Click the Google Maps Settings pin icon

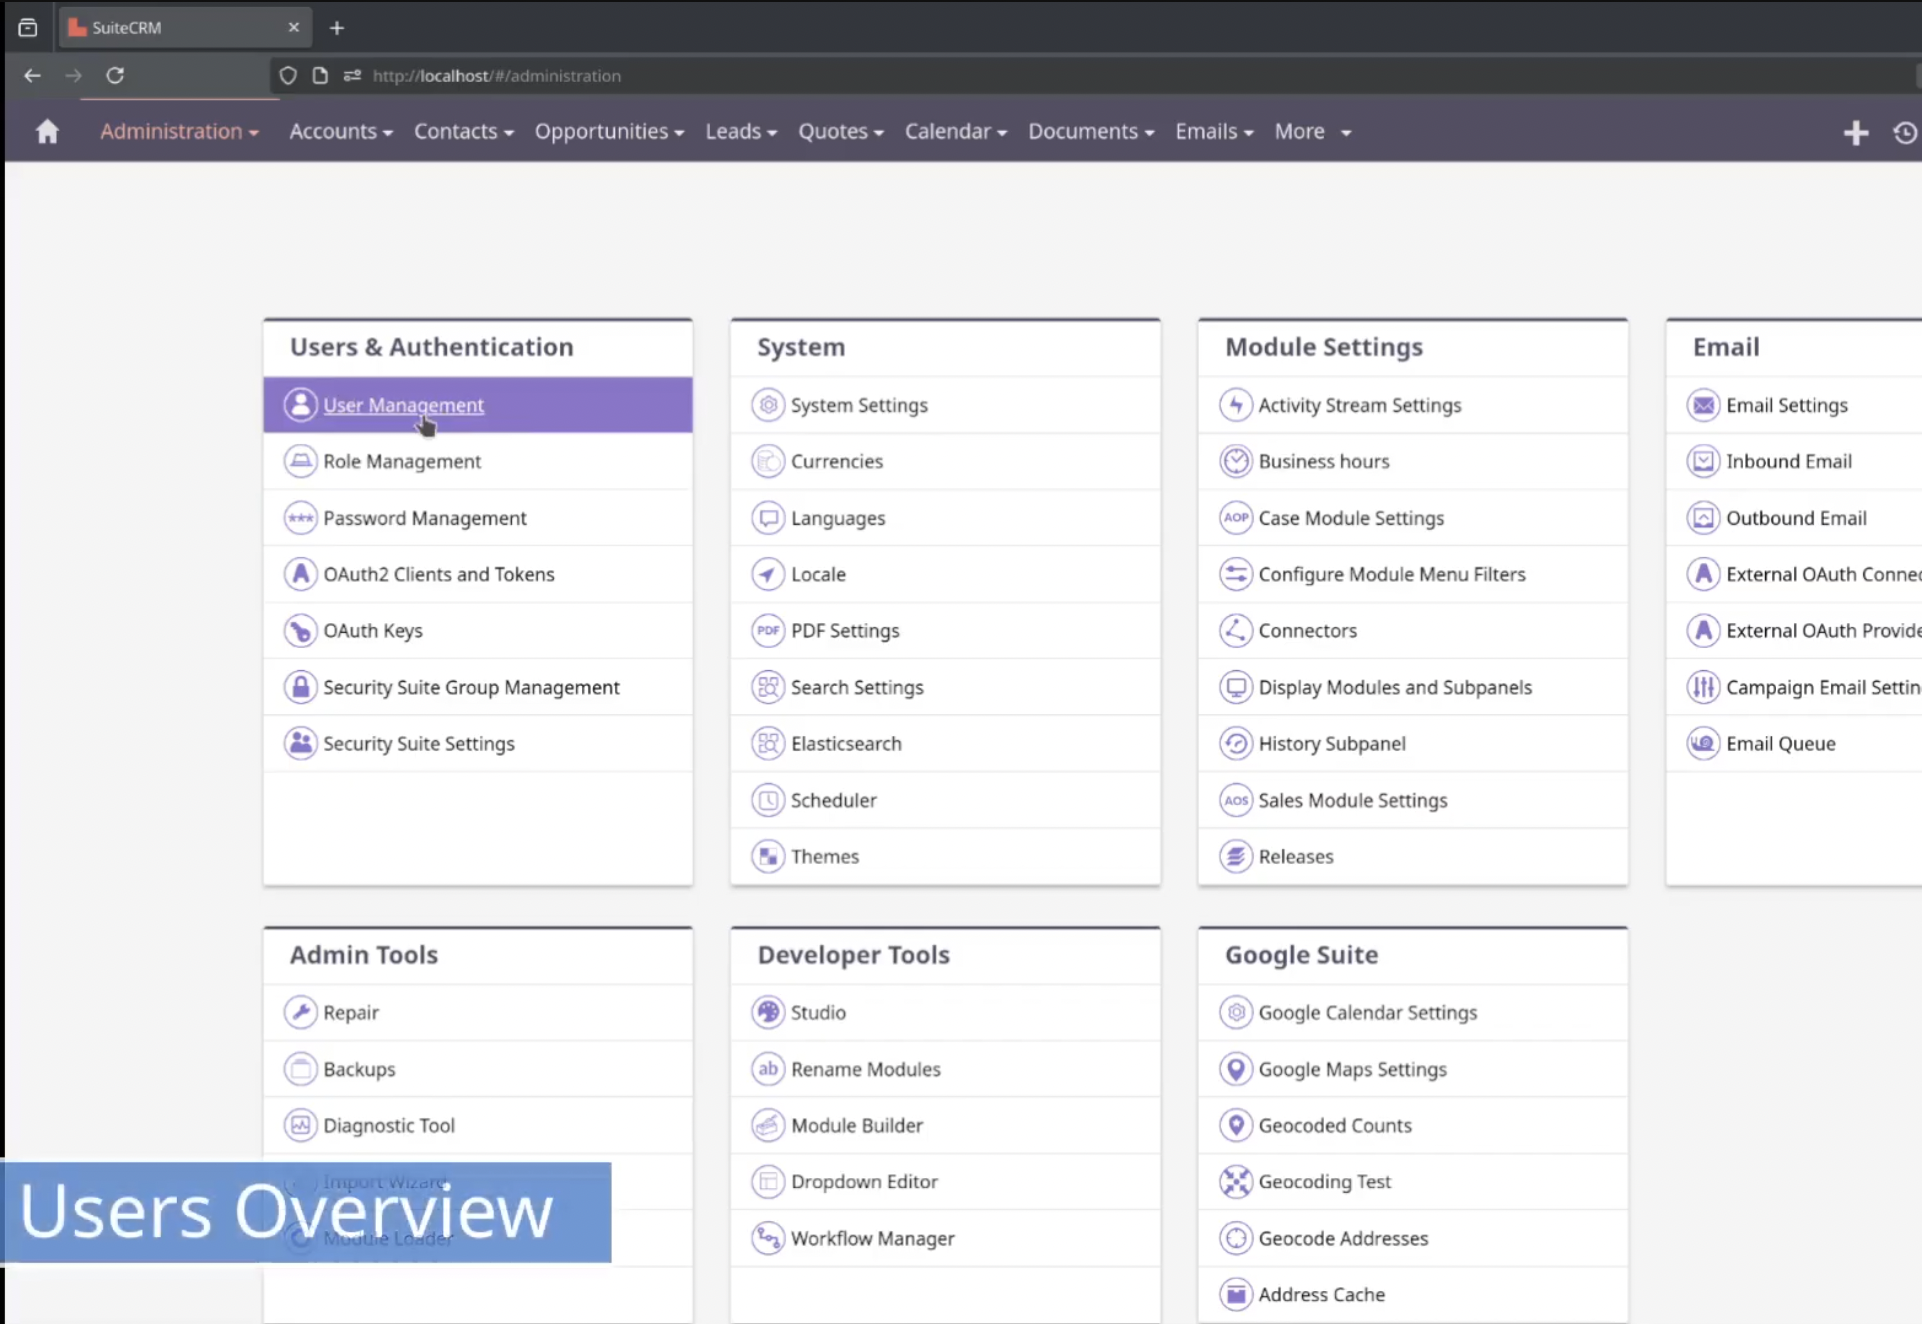(x=1236, y=1068)
